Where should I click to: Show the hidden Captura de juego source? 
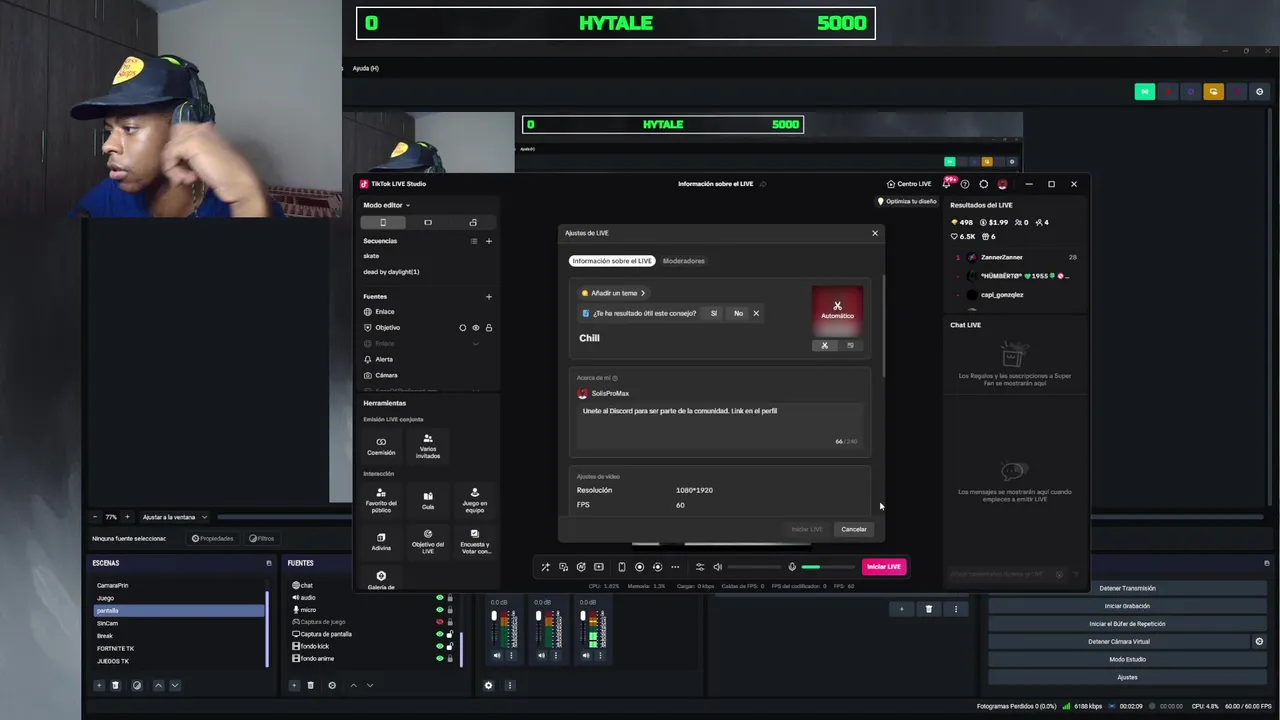pos(439,622)
